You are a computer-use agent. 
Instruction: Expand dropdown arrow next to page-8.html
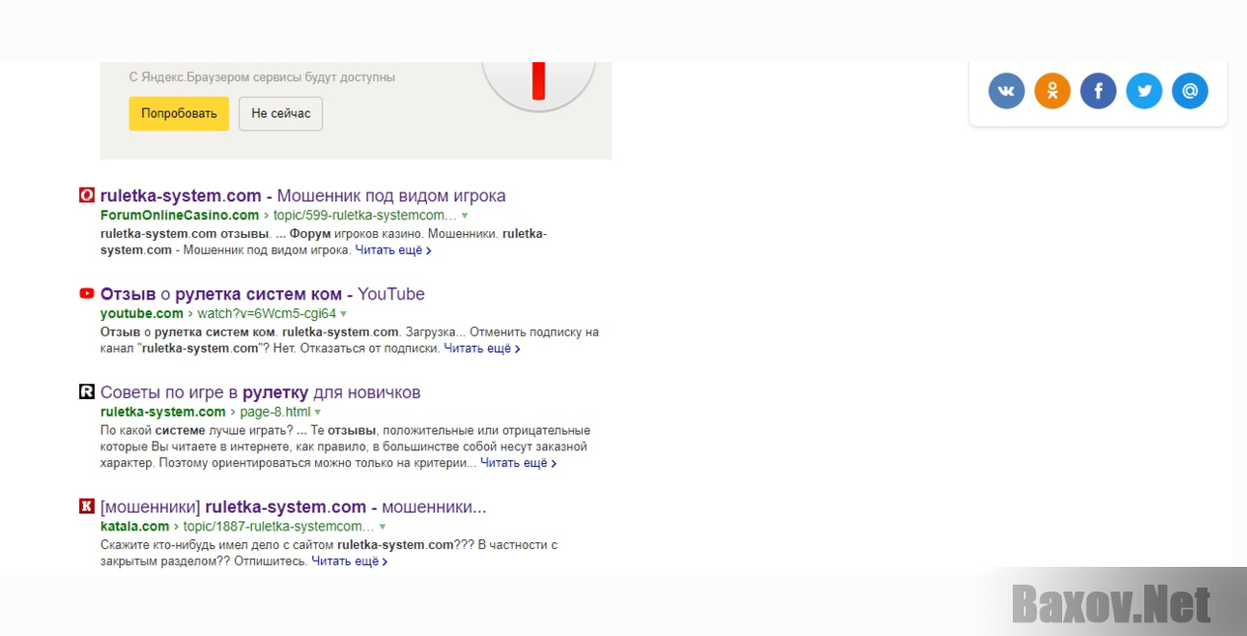[x=318, y=412]
